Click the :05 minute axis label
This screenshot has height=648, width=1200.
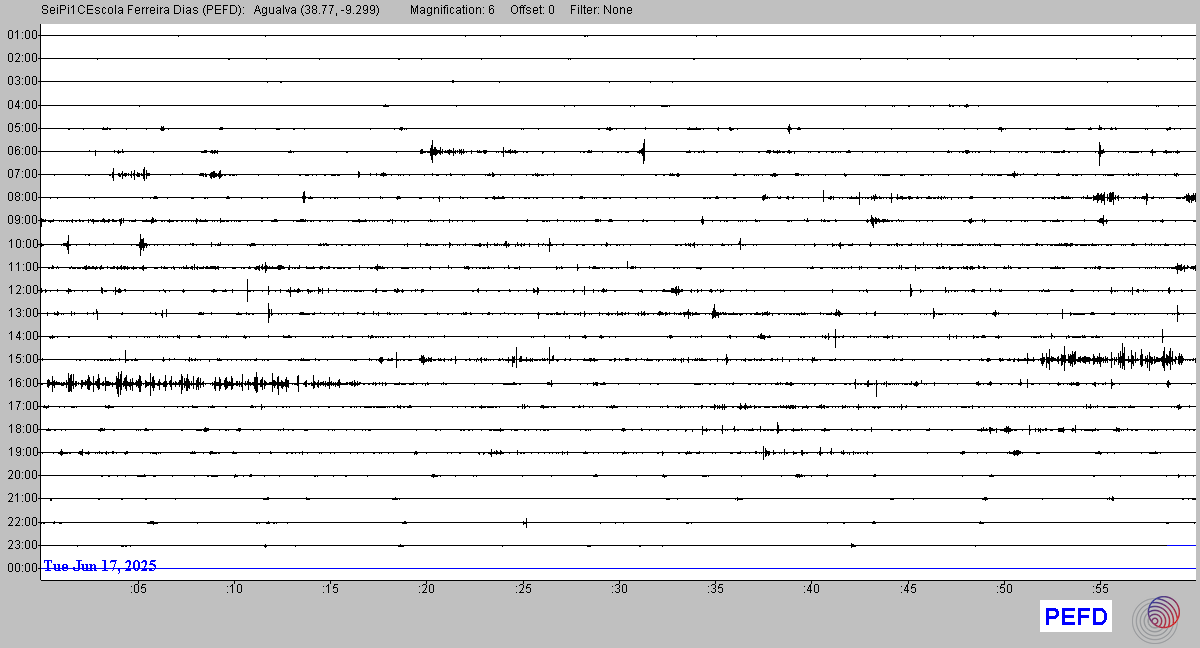tap(138, 589)
